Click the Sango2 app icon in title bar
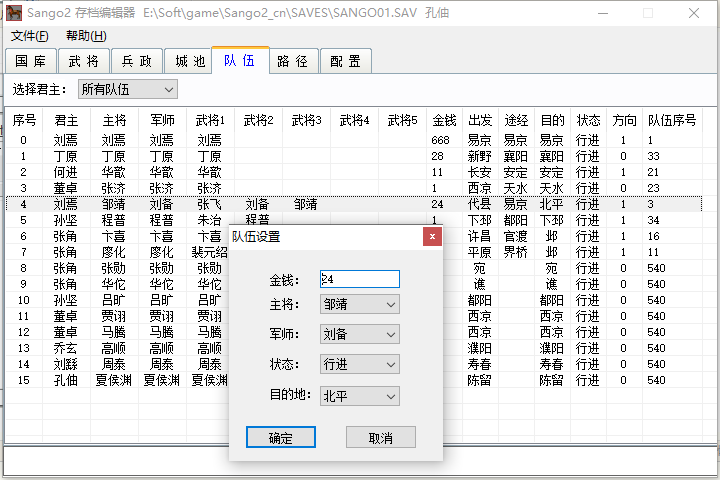The image size is (720, 480). coord(14,13)
